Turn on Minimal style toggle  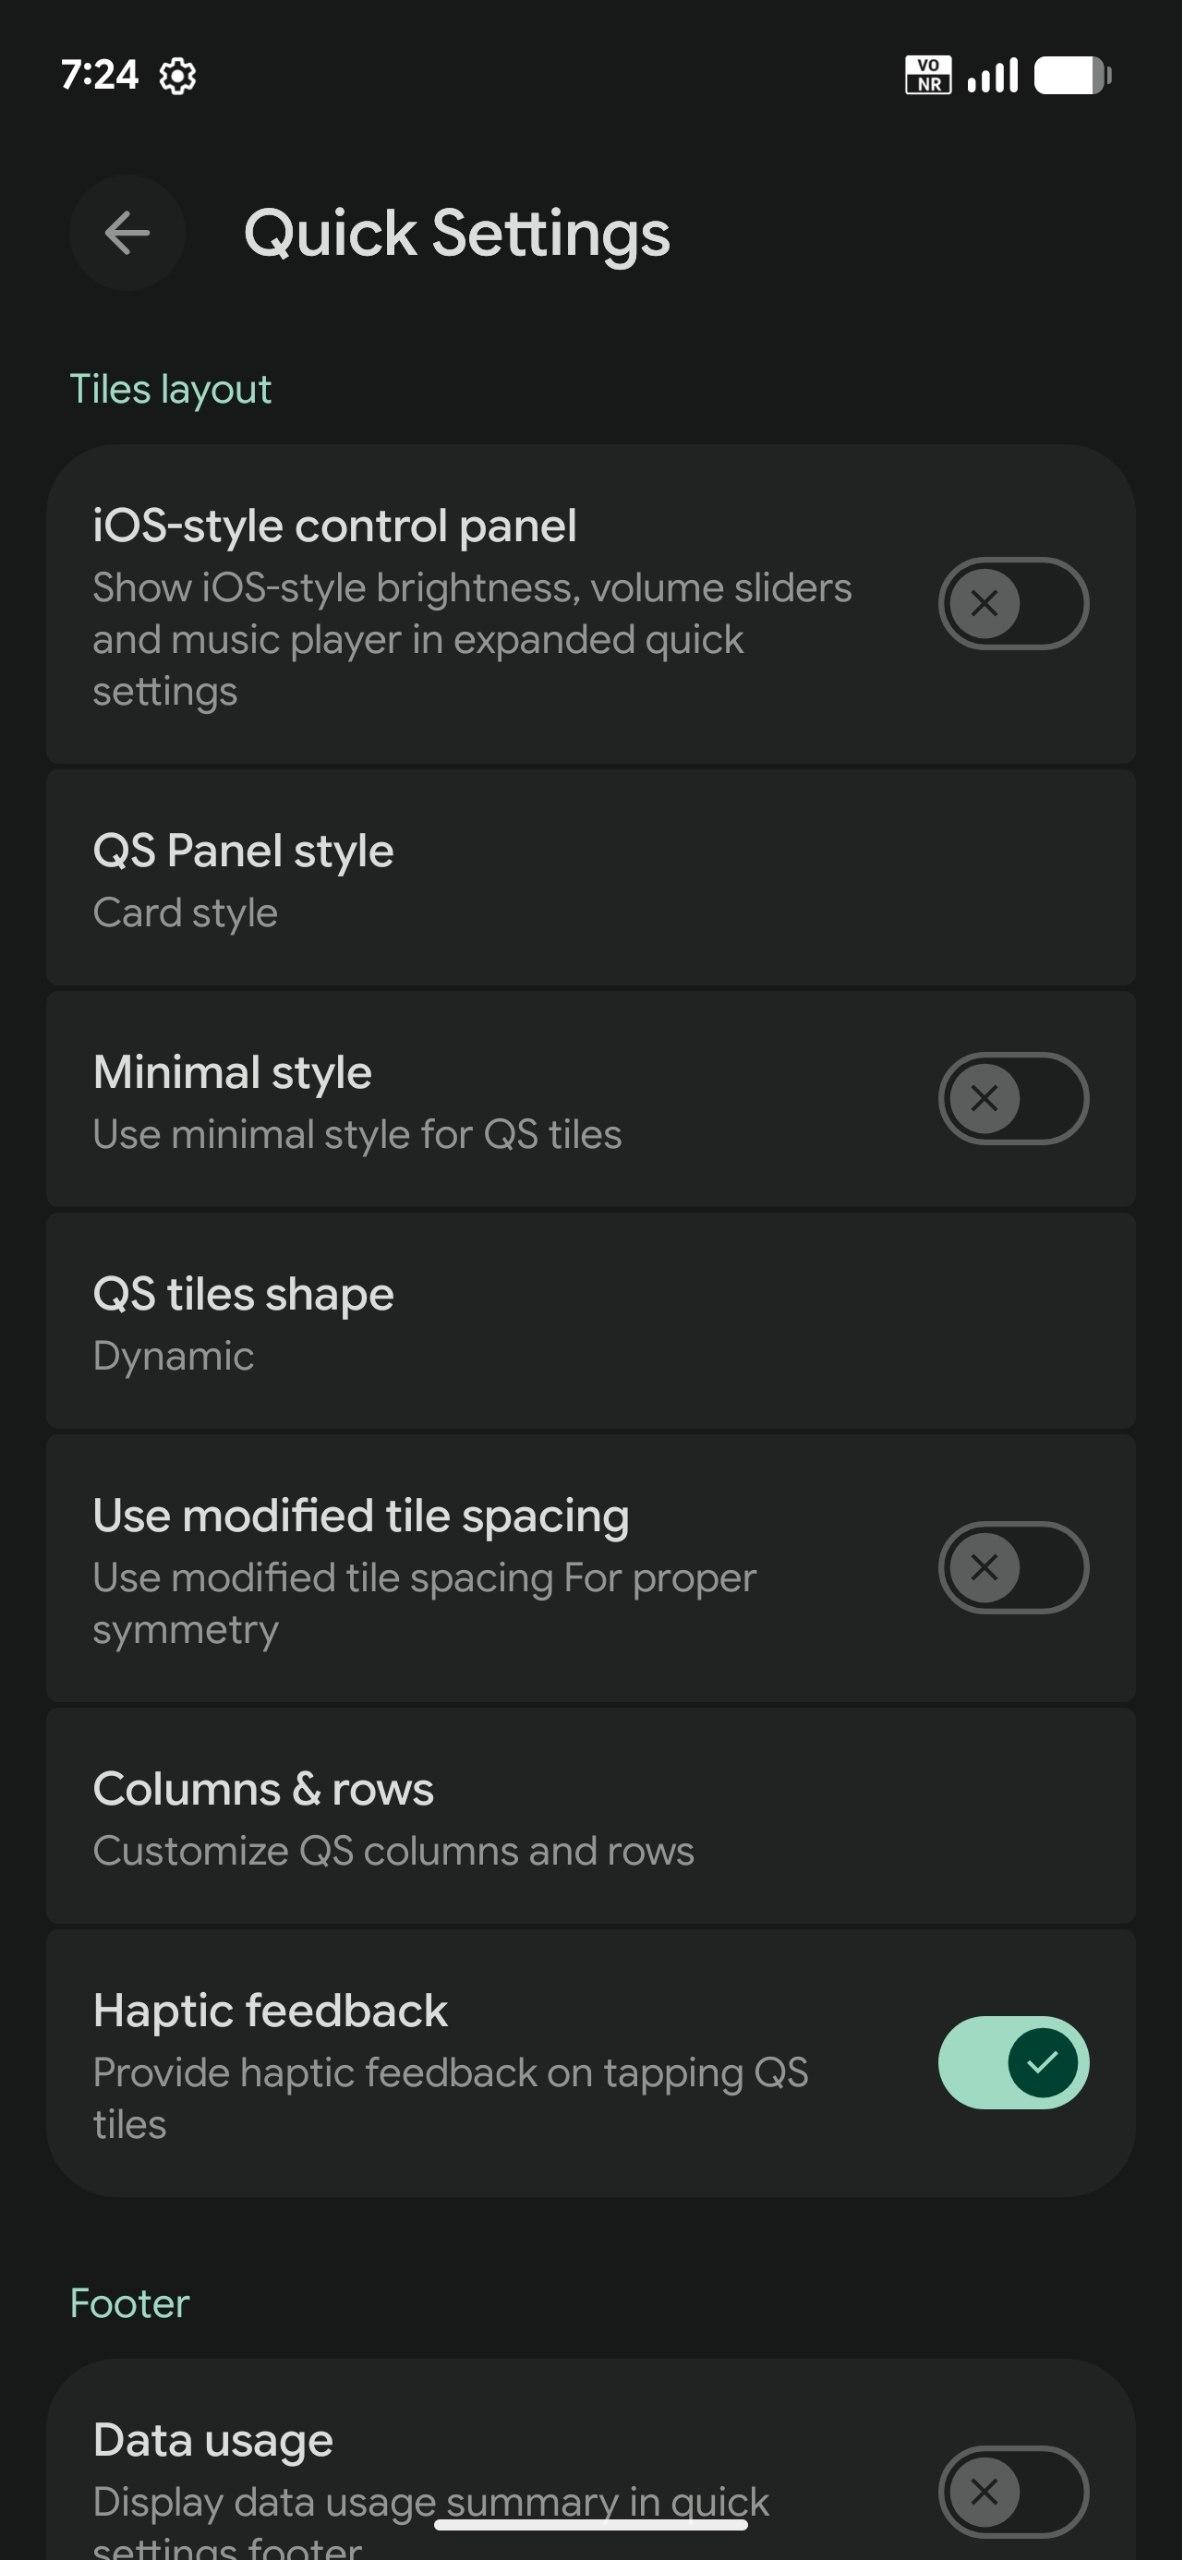click(1012, 1098)
